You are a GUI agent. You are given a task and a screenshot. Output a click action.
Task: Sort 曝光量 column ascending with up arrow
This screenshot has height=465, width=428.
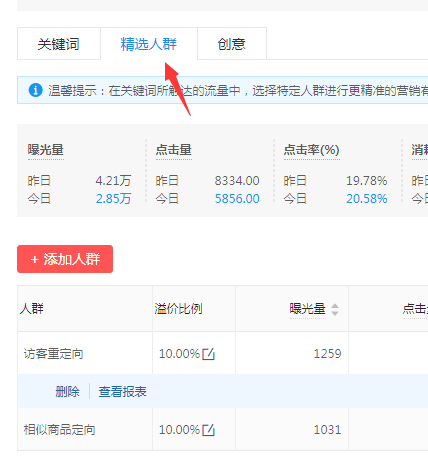(x=335, y=306)
